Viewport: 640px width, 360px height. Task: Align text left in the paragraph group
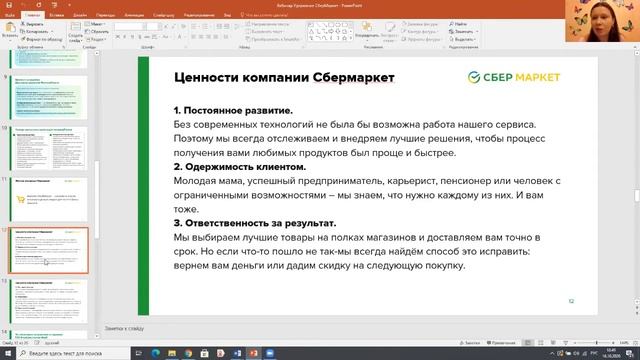coord(194,37)
